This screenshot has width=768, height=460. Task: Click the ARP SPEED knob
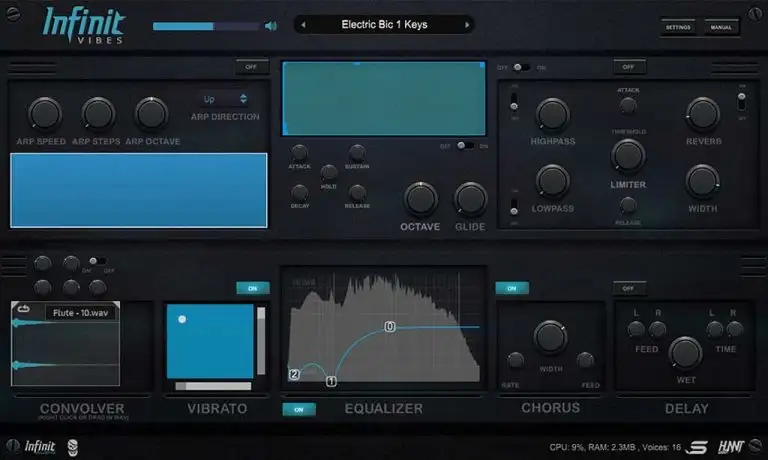(x=45, y=114)
